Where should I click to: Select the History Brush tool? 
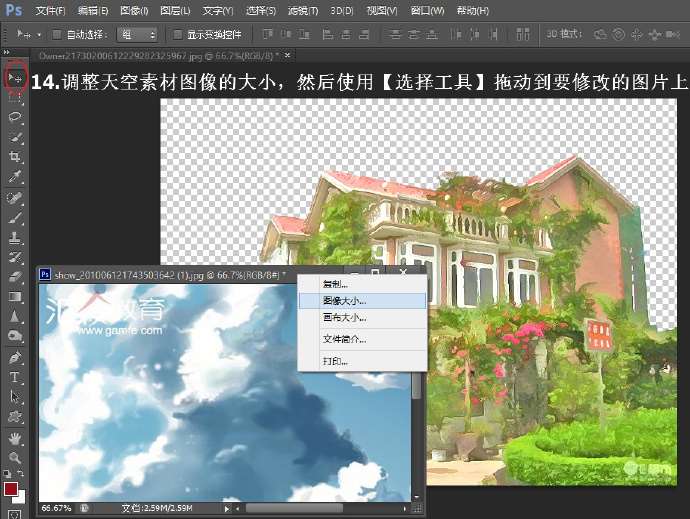coord(15,257)
